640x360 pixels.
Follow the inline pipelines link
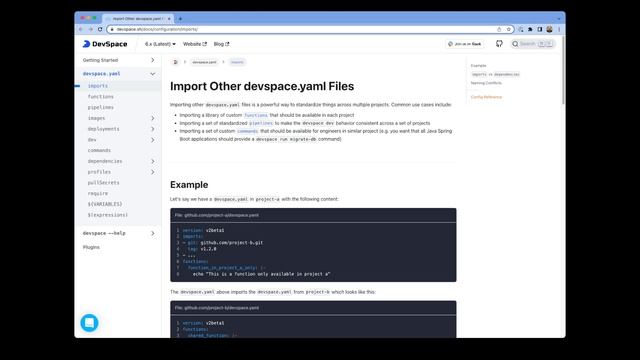pyautogui.click(x=261, y=123)
